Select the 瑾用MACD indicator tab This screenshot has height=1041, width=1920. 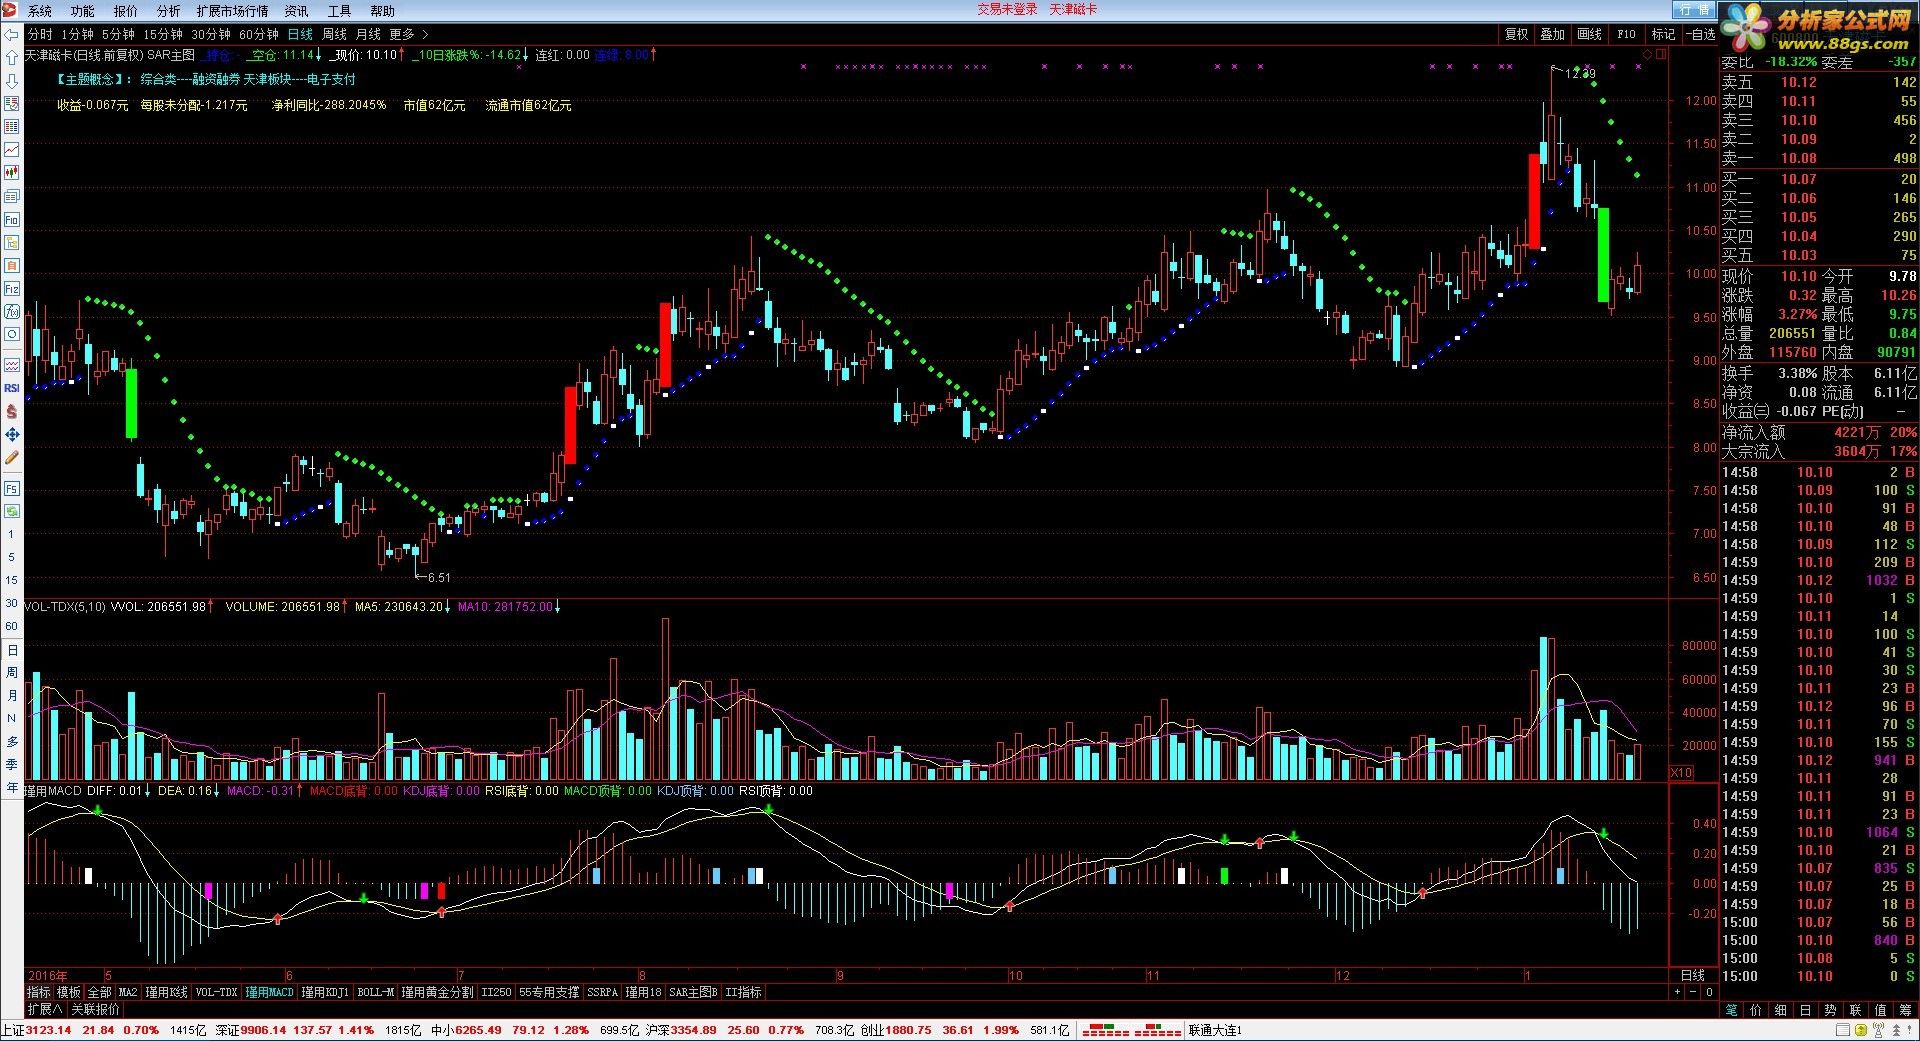click(269, 992)
